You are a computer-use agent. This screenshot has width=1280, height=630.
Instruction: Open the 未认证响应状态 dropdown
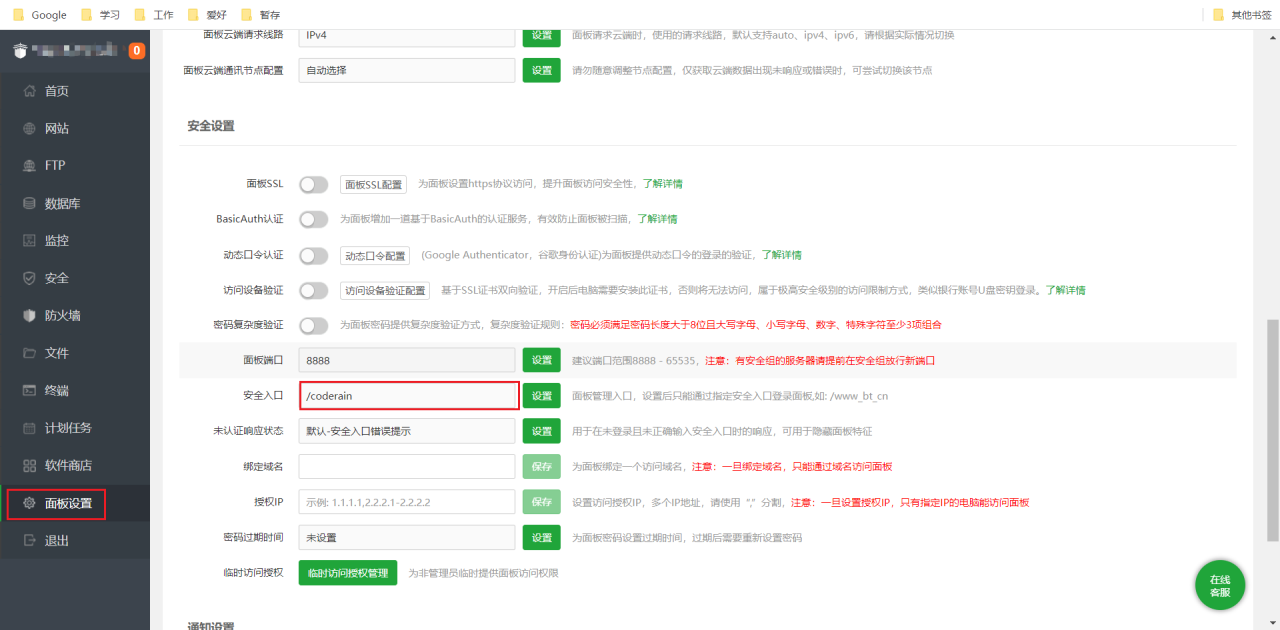(x=406, y=430)
